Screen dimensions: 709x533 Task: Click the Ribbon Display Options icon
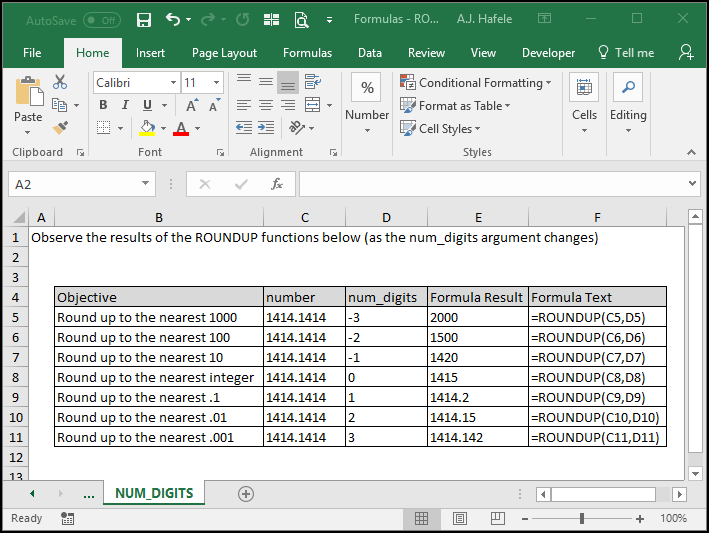tap(544, 19)
